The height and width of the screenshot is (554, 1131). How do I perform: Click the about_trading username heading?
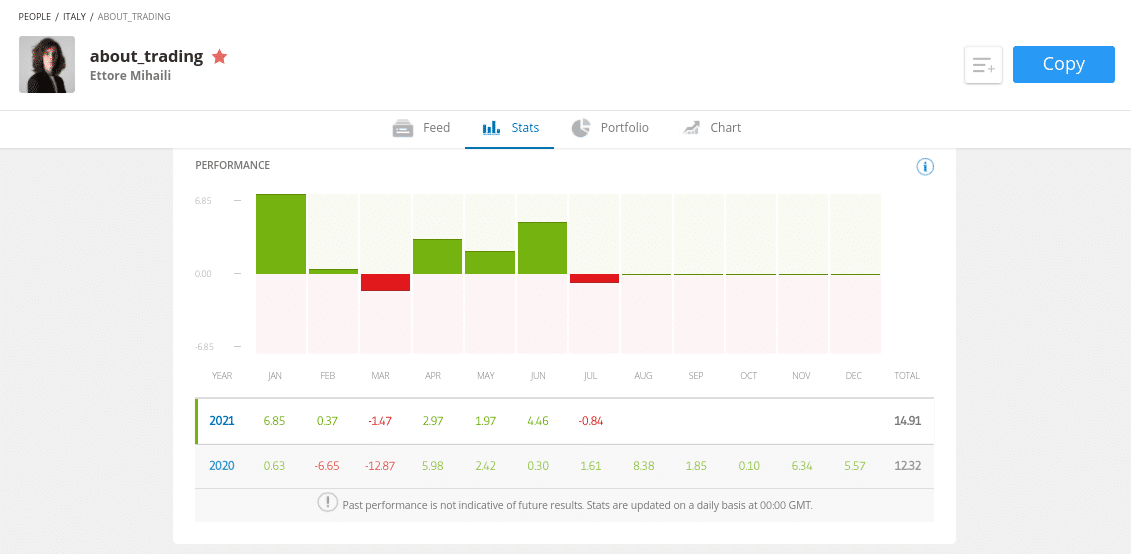pos(146,56)
